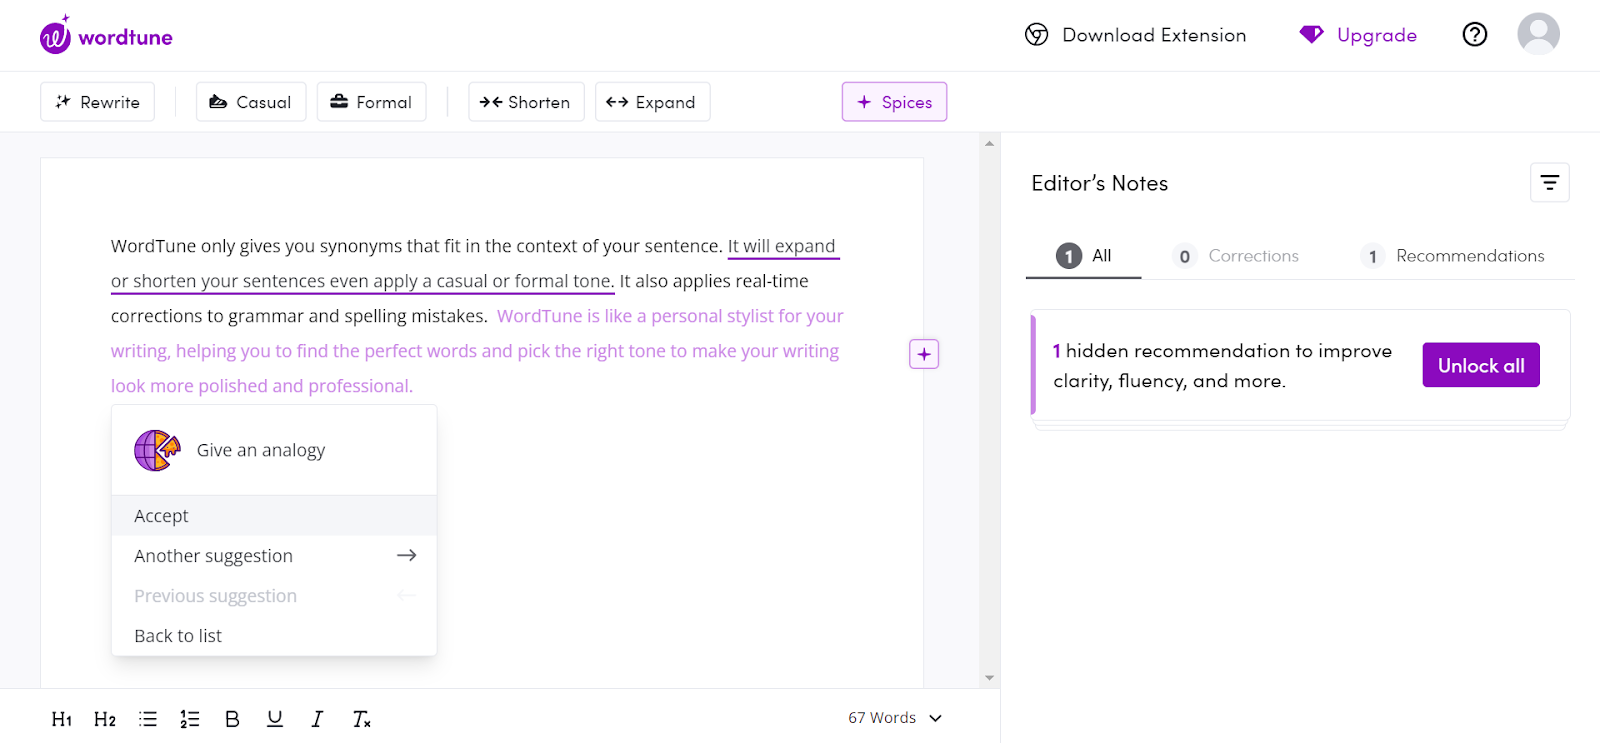Click the purple suggested analogy text
Screen dimensions: 1600x743
pos(477,351)
